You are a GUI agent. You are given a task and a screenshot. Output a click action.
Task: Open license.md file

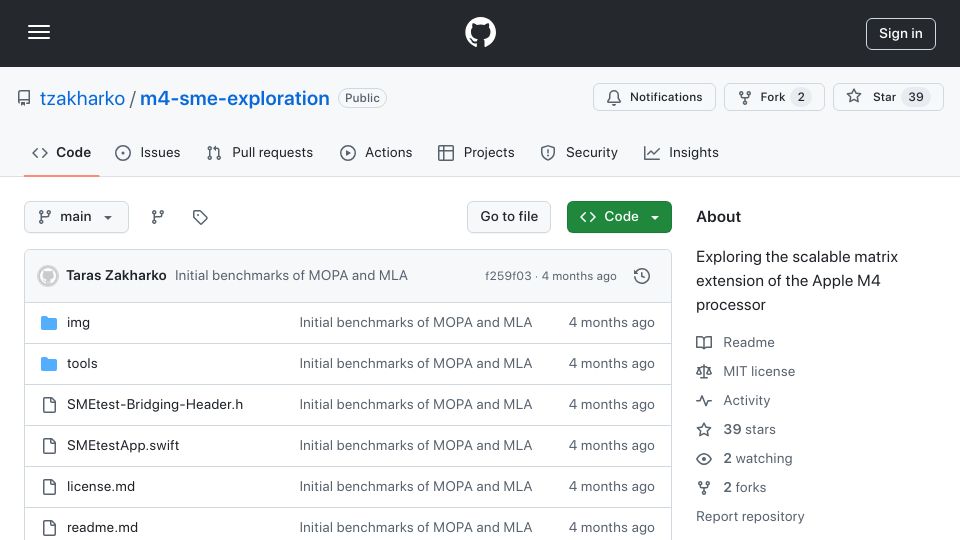[101, 487]
